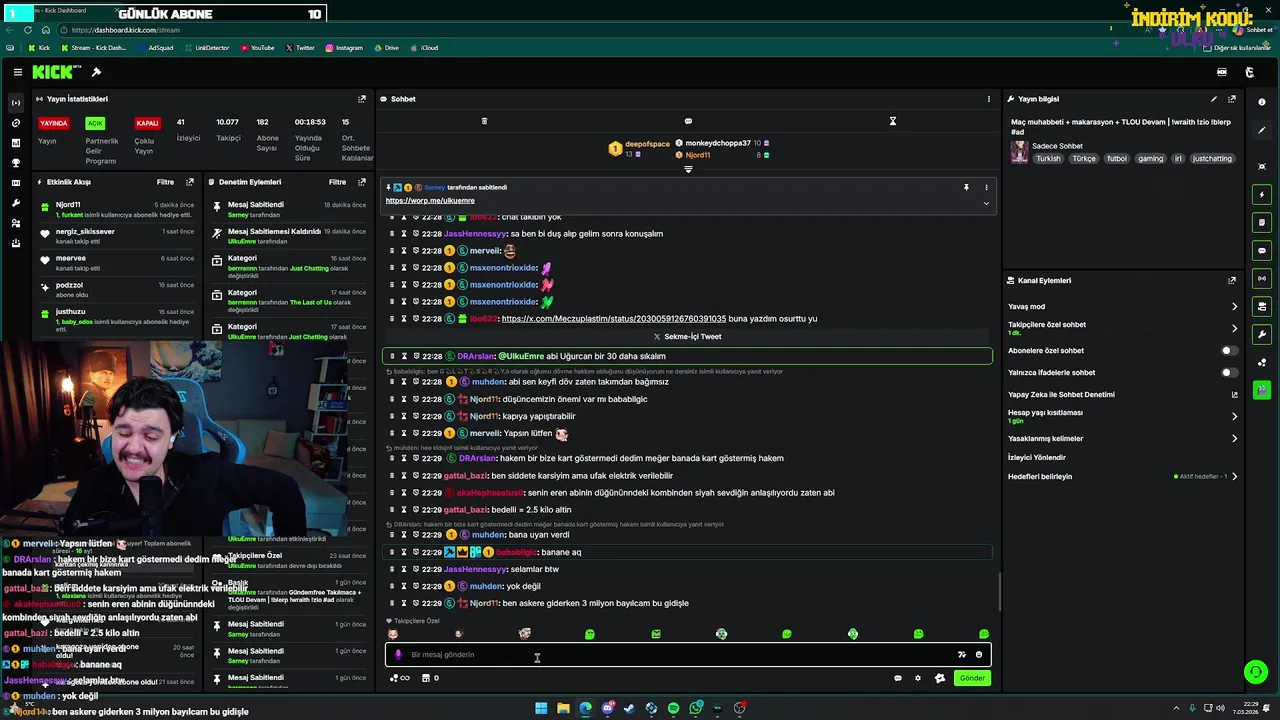
Task: Toggle Yalnızca ifadelerle sohbet switch
Action: (x=1229, y=373)
